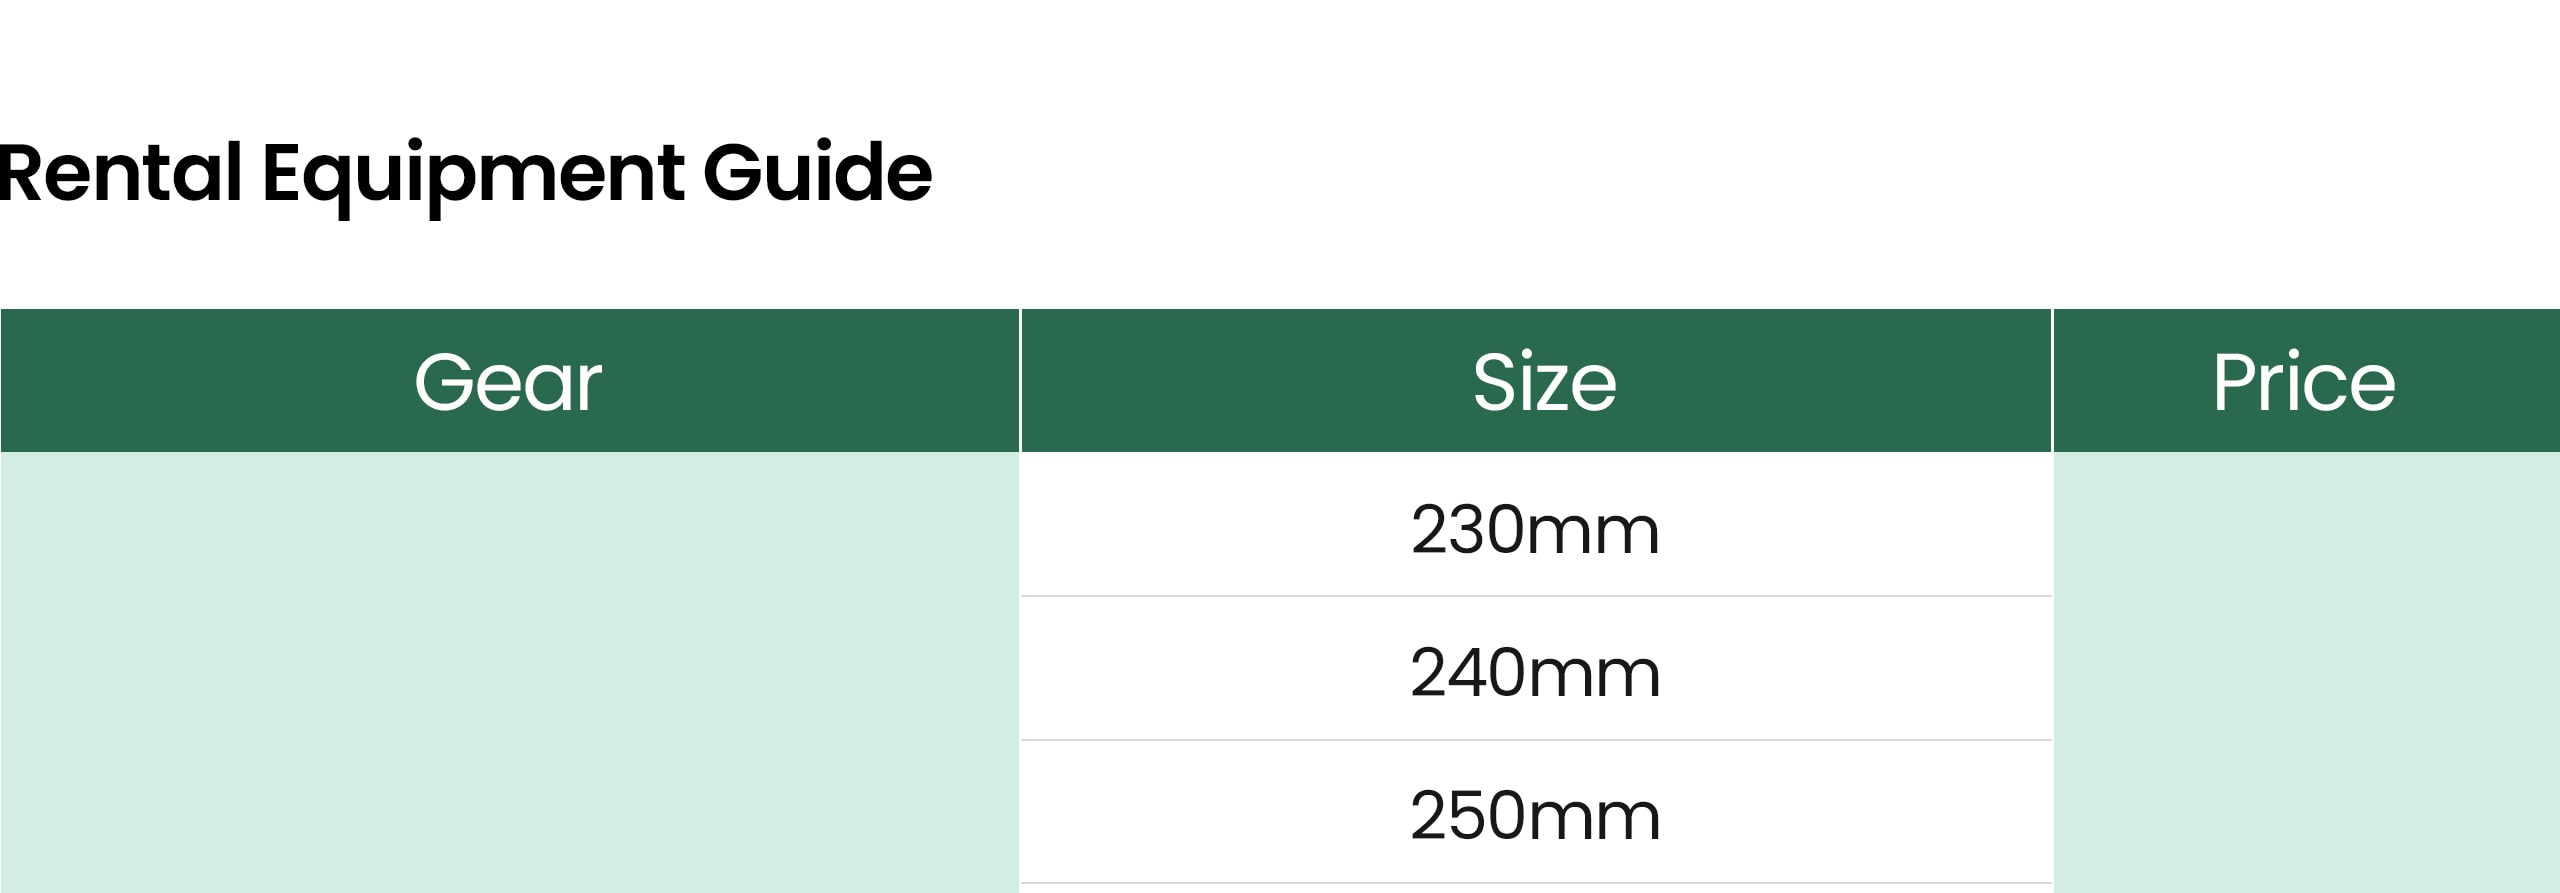Select the Gear column header
Viewport: 2560px width, 893px height.
coord(509,381)
